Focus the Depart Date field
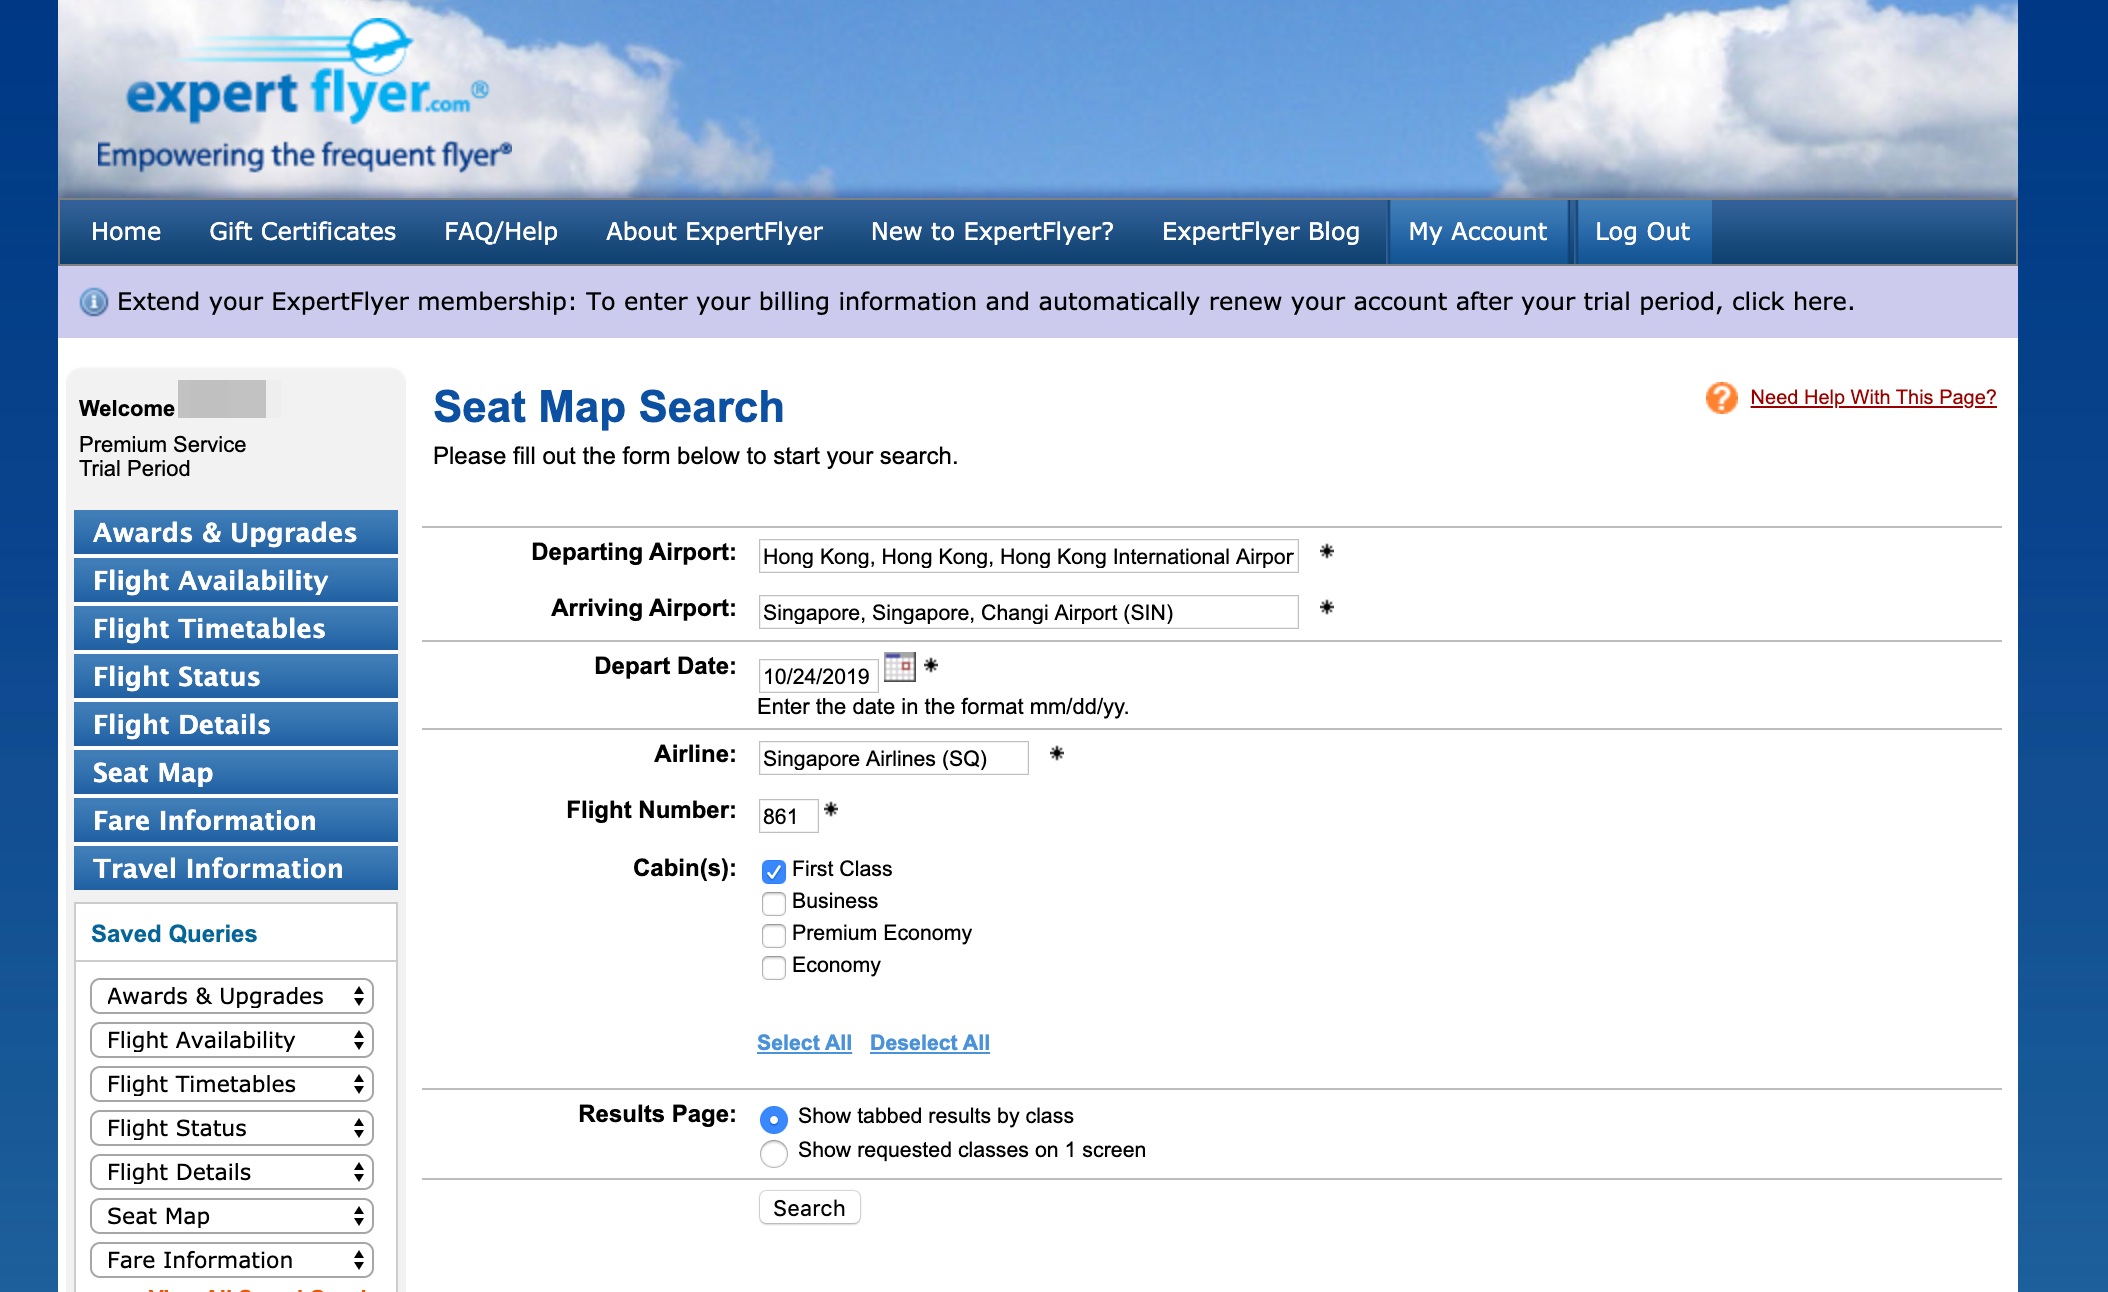 [x=818, y=676]
